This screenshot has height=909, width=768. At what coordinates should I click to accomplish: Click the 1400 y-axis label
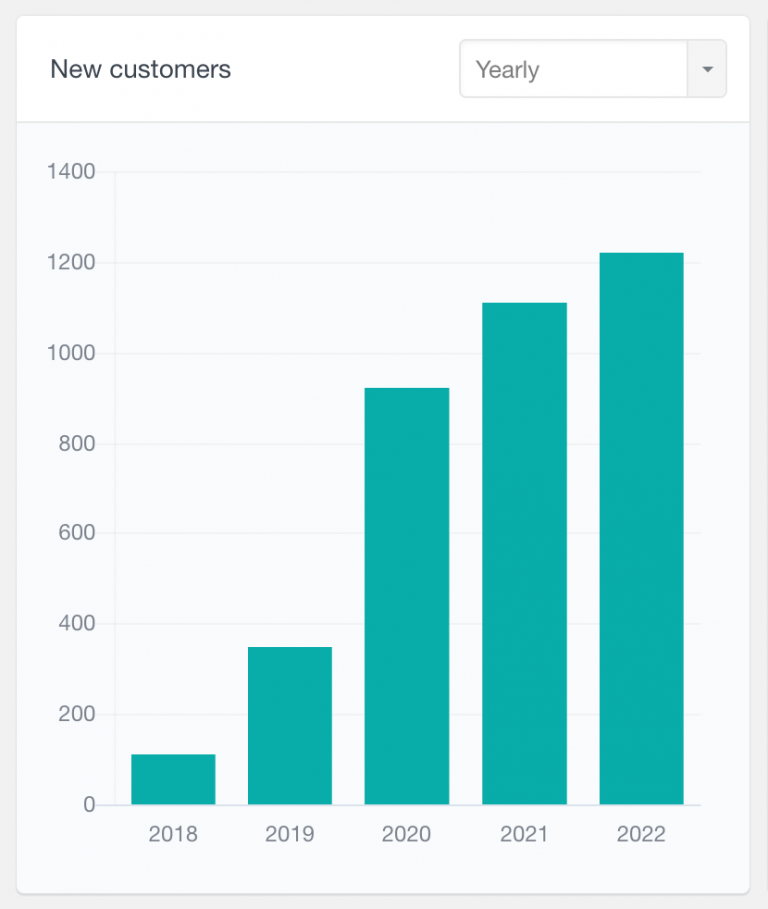point(71,172)
